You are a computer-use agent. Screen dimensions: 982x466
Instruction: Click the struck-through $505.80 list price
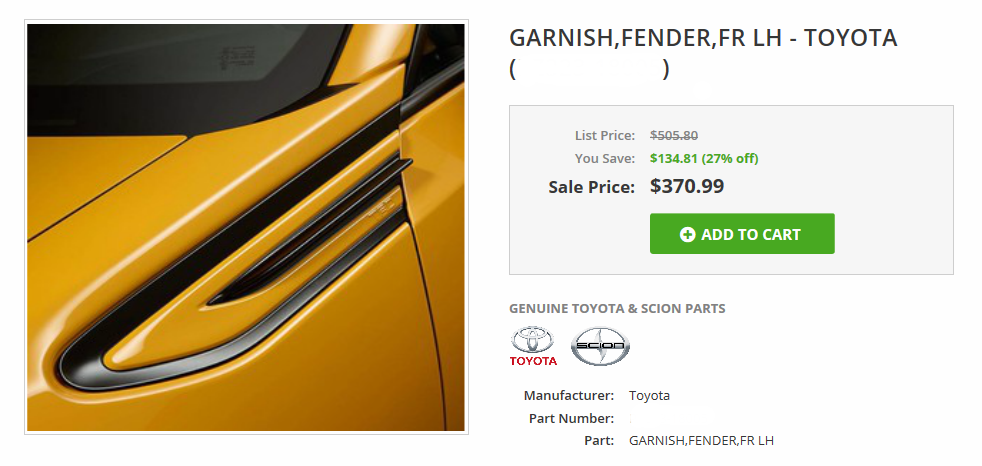(674, 135)
